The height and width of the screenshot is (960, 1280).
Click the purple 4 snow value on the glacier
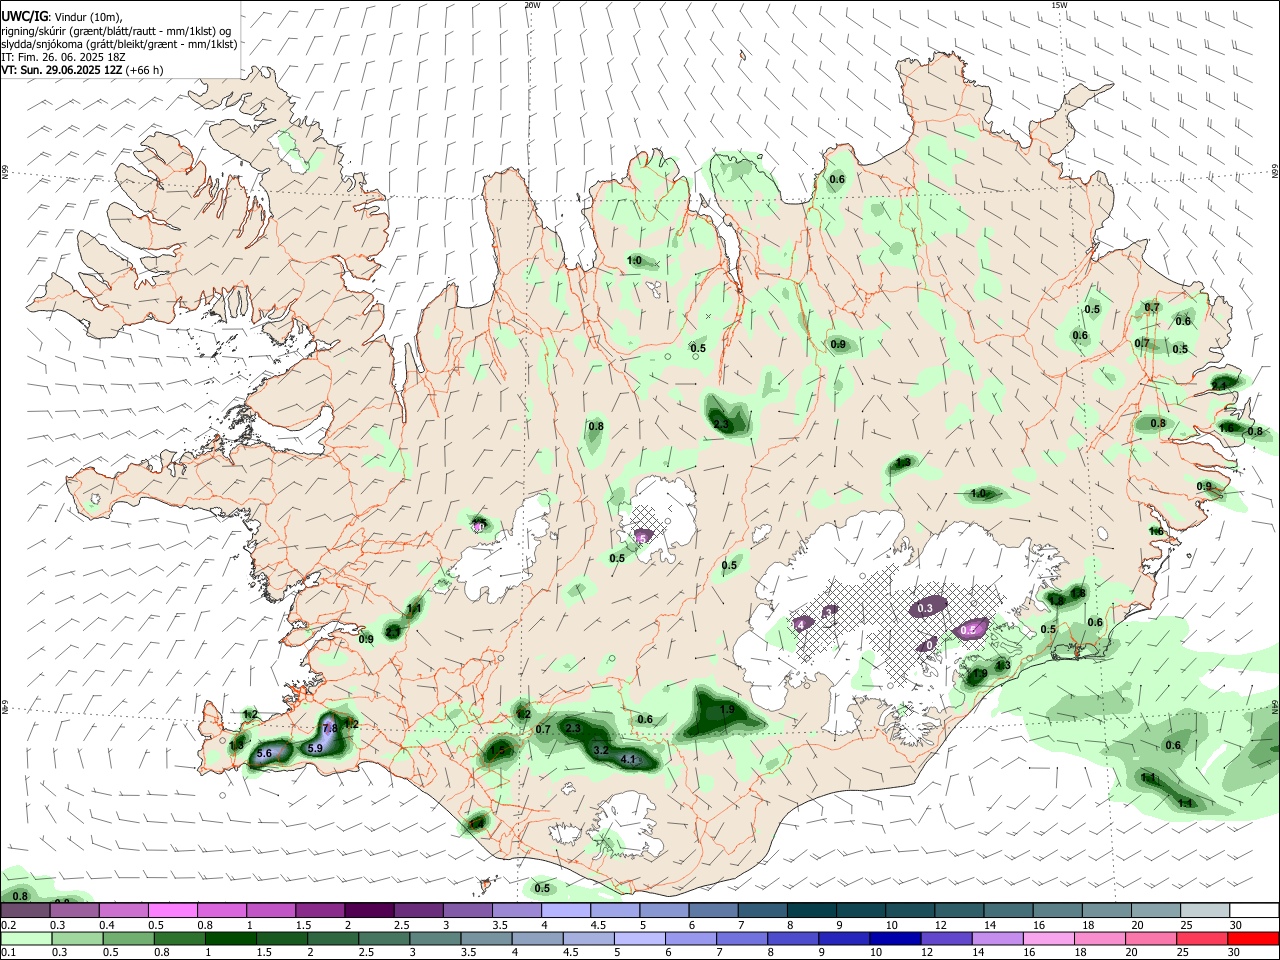800,625
